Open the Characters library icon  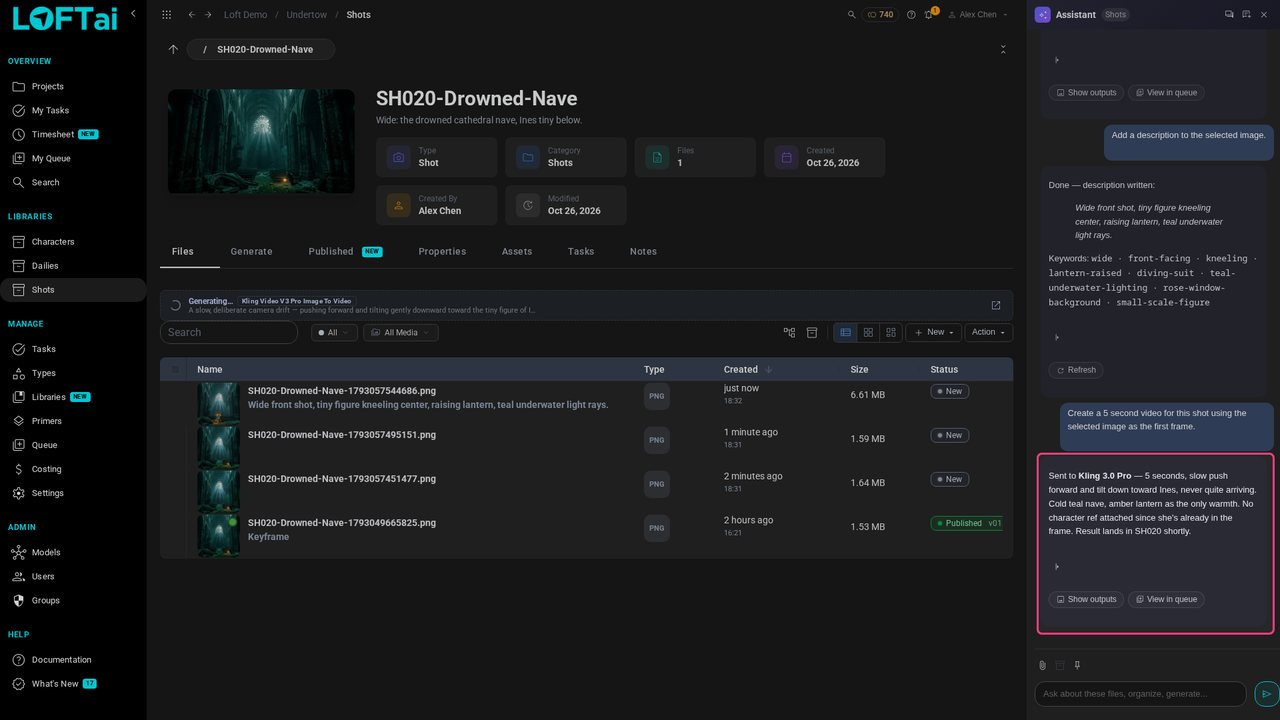(18, 242)
